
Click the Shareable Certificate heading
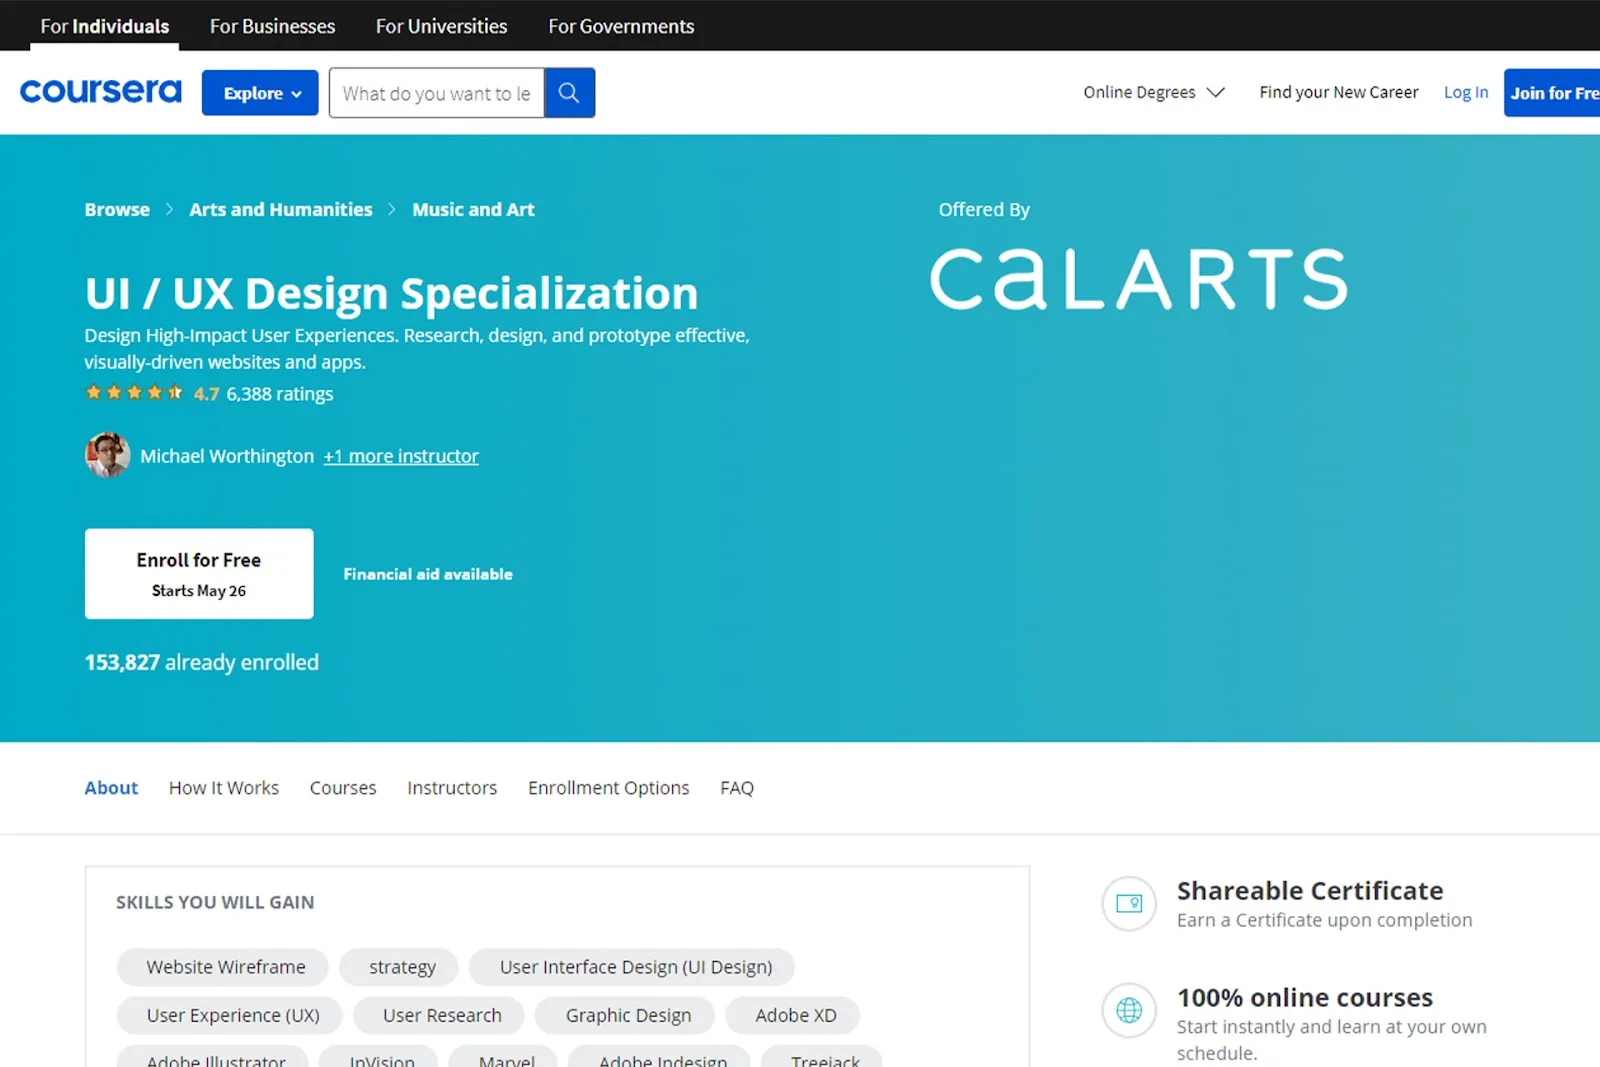[1310, 890]
